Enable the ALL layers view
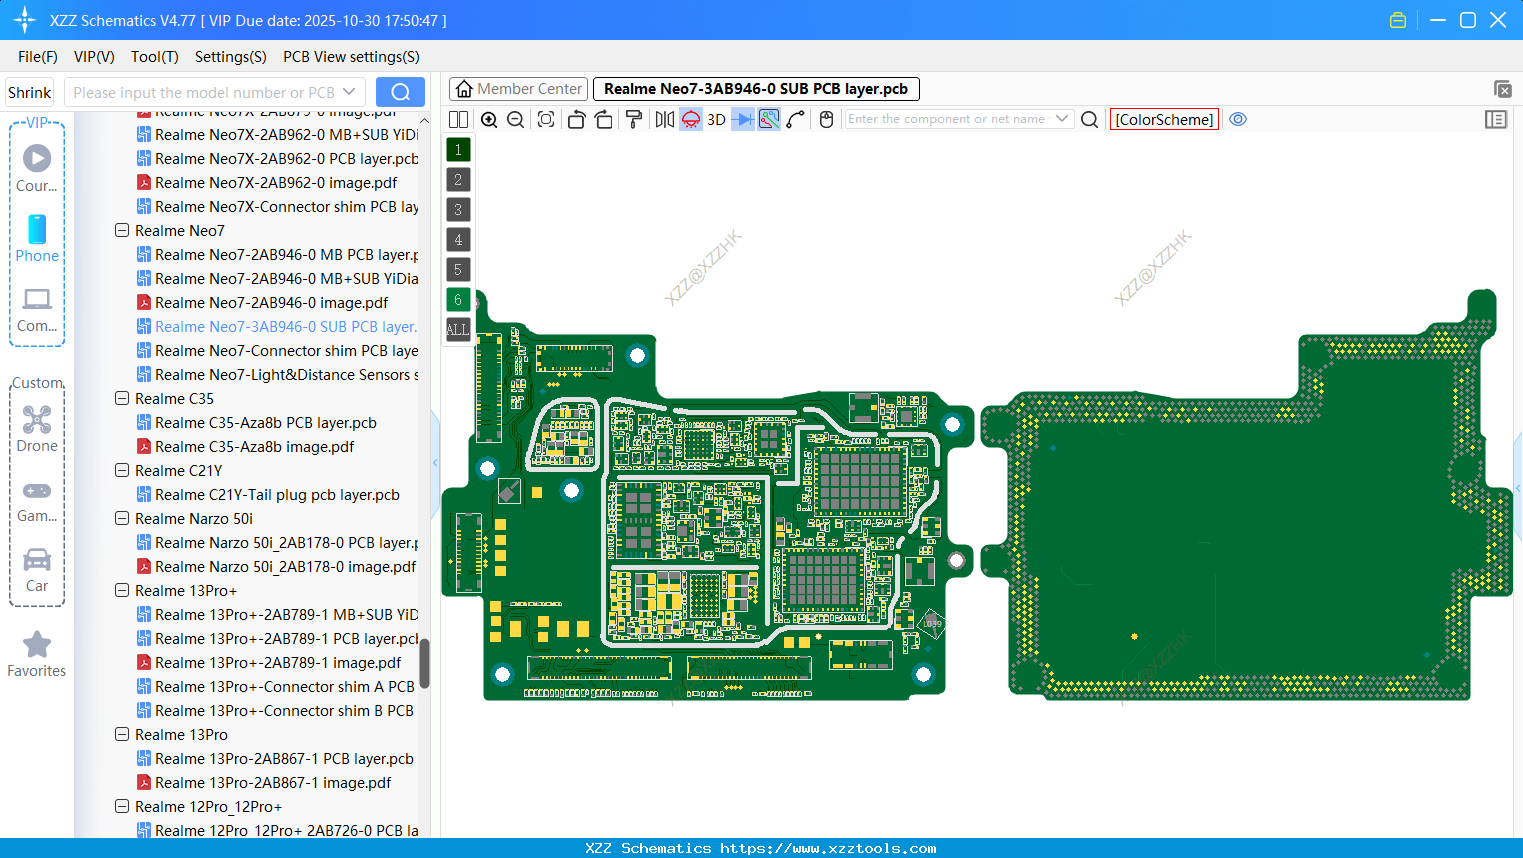This screenshot has height=858, width=1523. coord(457,329)
